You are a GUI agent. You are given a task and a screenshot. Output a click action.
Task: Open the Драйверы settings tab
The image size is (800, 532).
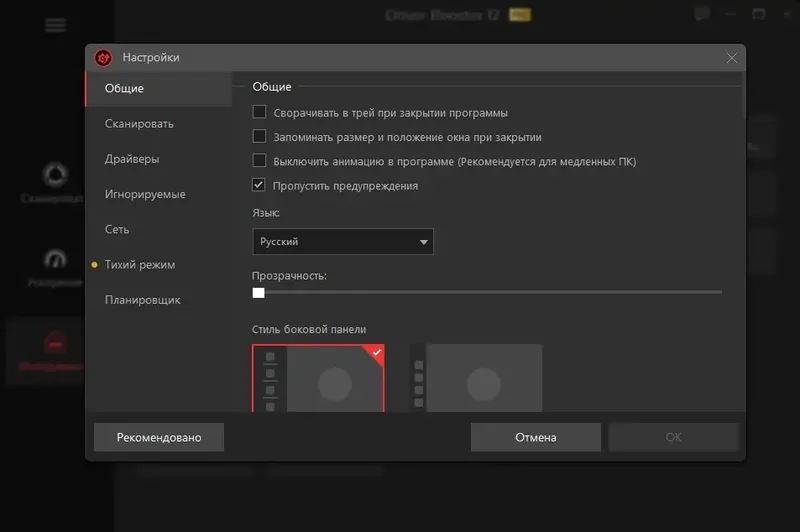[x=159, y=159]
